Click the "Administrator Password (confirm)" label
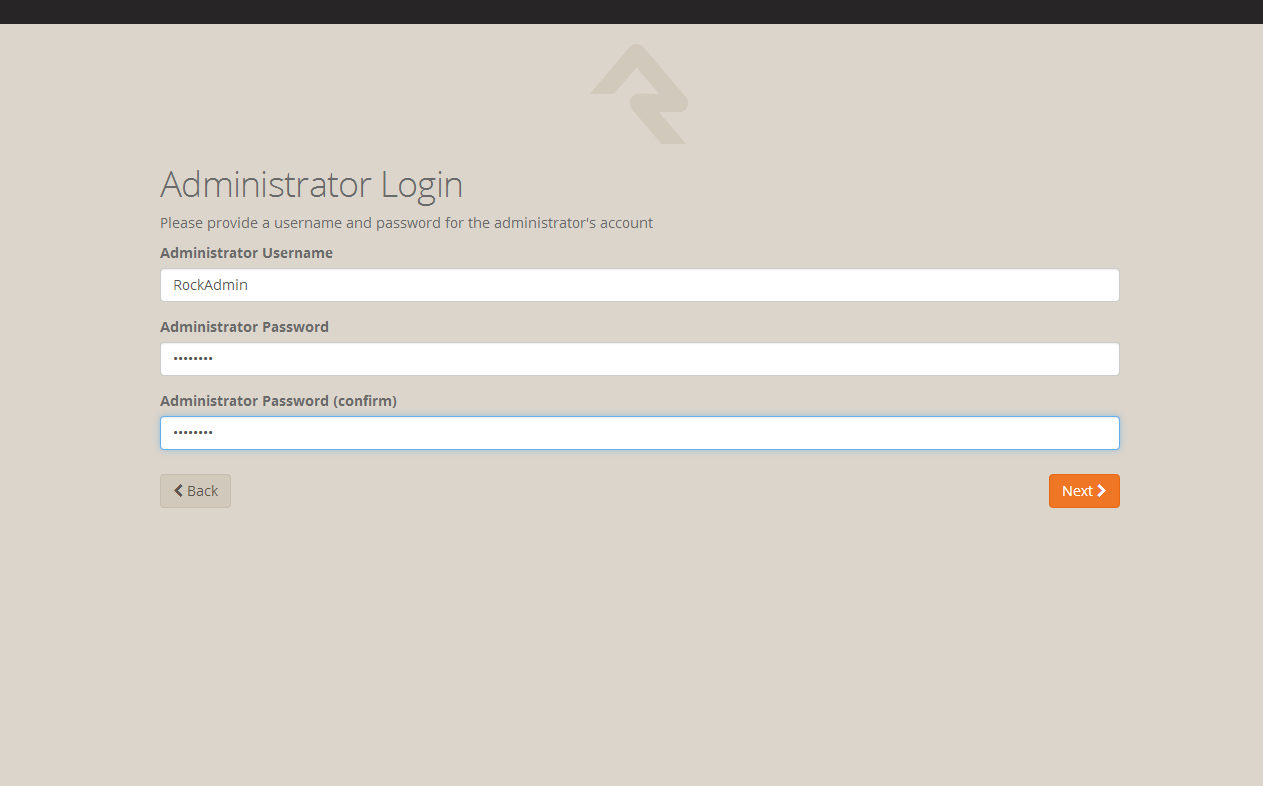Viewport: 1263px width, 786px height. [278, 401]
